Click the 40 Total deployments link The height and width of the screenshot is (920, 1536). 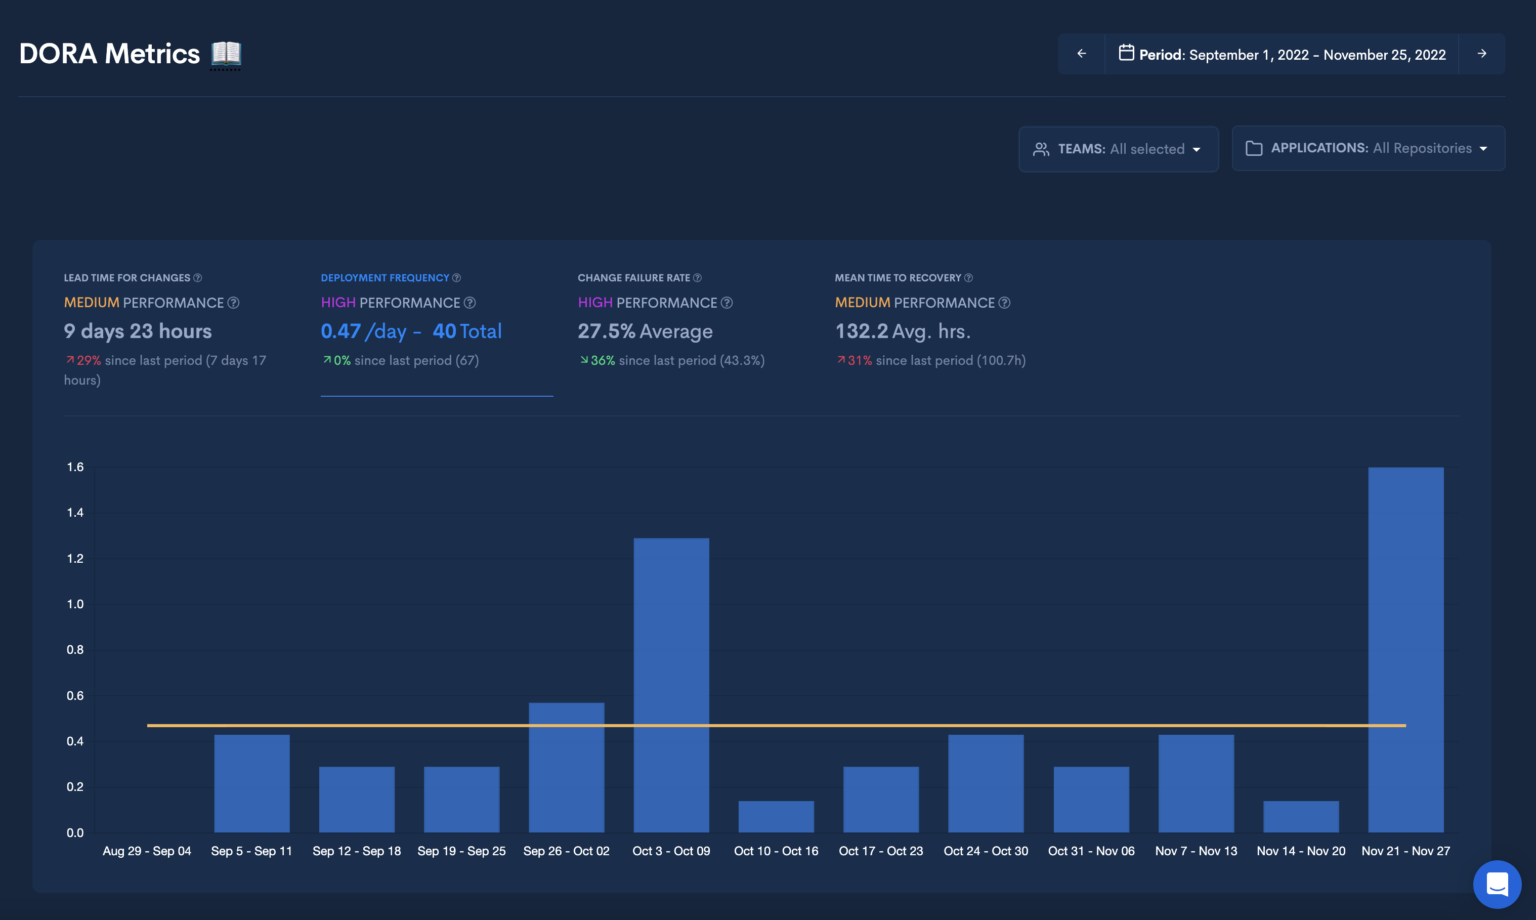coord(467,331)
